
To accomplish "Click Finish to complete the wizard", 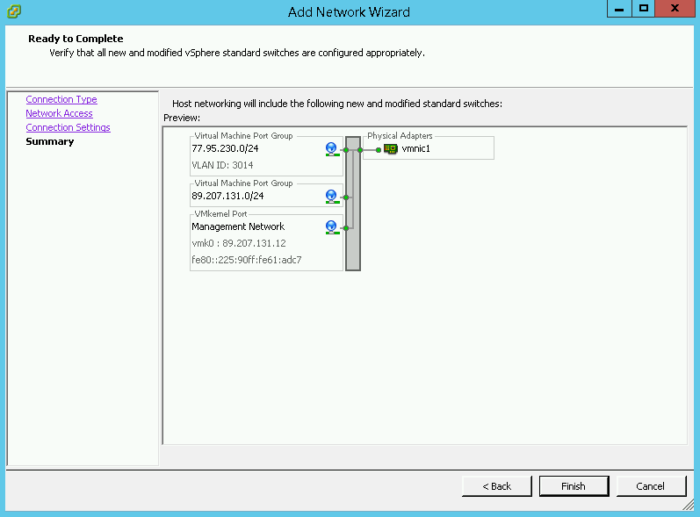I will click(574, 486).
